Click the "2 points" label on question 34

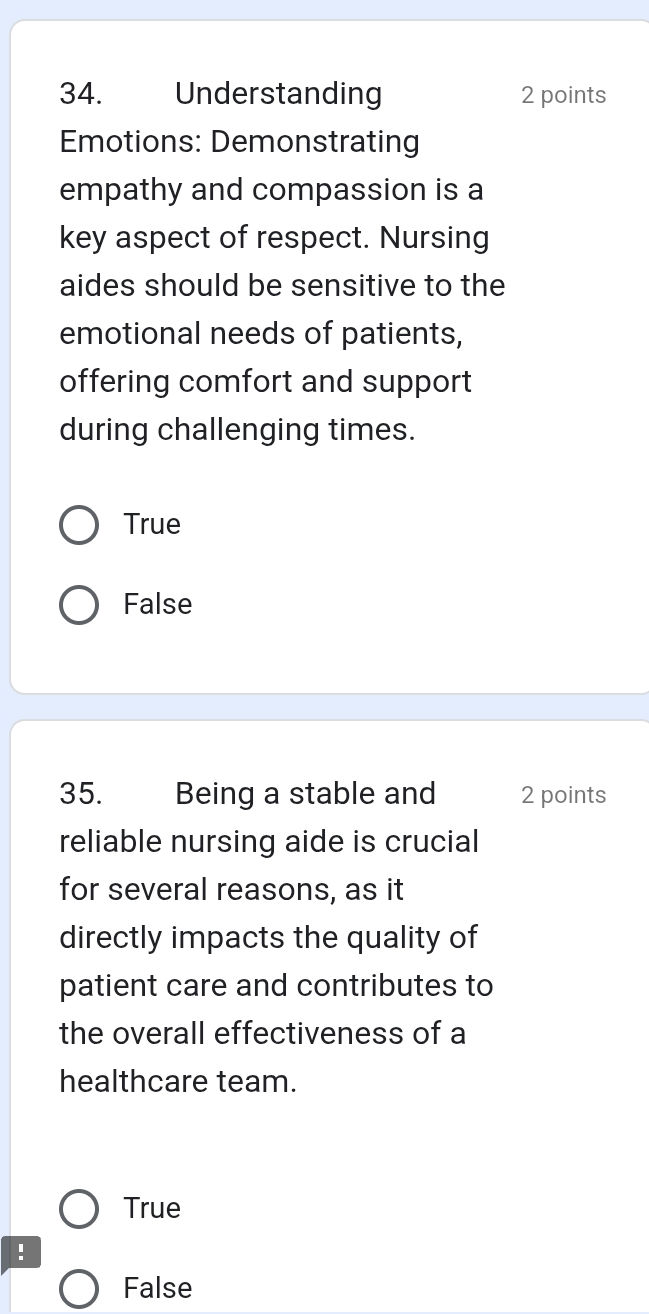tap(563, 95)
